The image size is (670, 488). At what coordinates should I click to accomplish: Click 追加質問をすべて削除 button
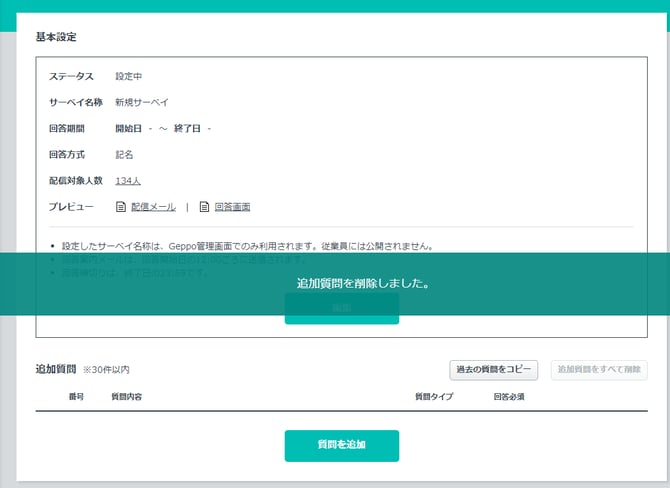(599, 370)
